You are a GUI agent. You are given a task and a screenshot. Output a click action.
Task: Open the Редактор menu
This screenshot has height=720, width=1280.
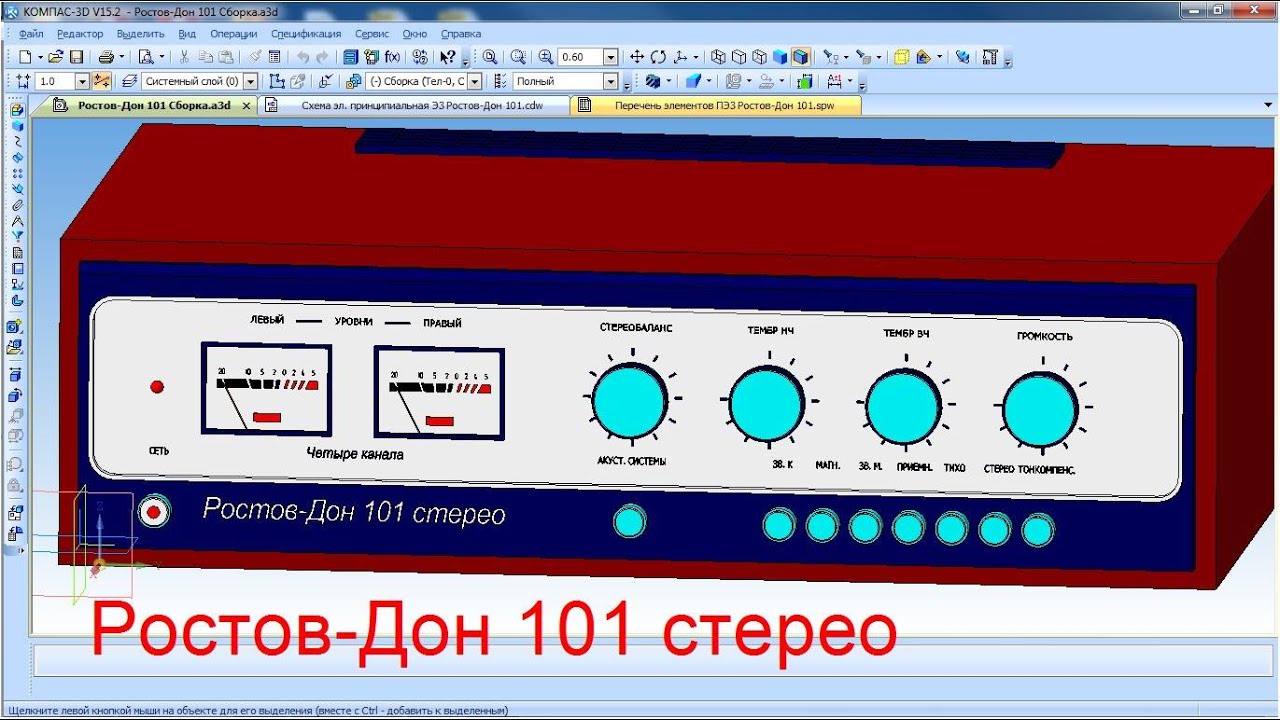click(x=80, y=33)
